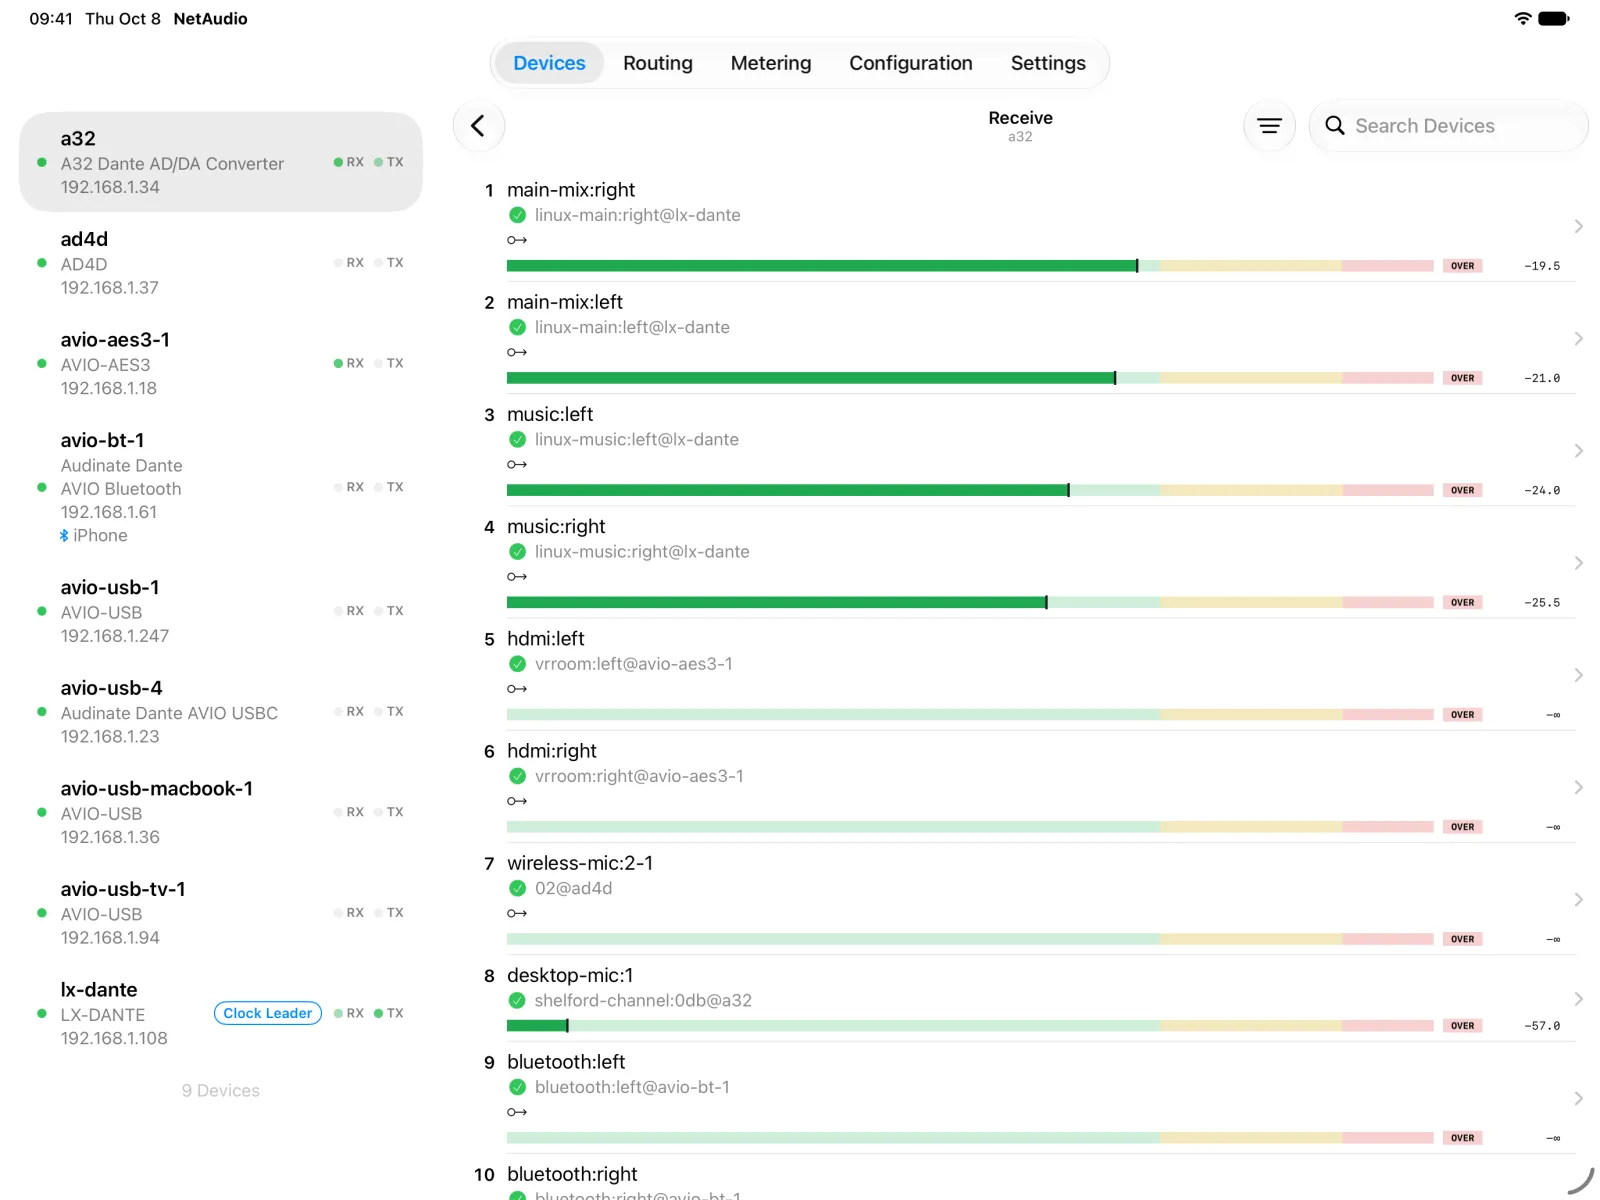Expand music:right channel details chevron

pos(1578,563)
